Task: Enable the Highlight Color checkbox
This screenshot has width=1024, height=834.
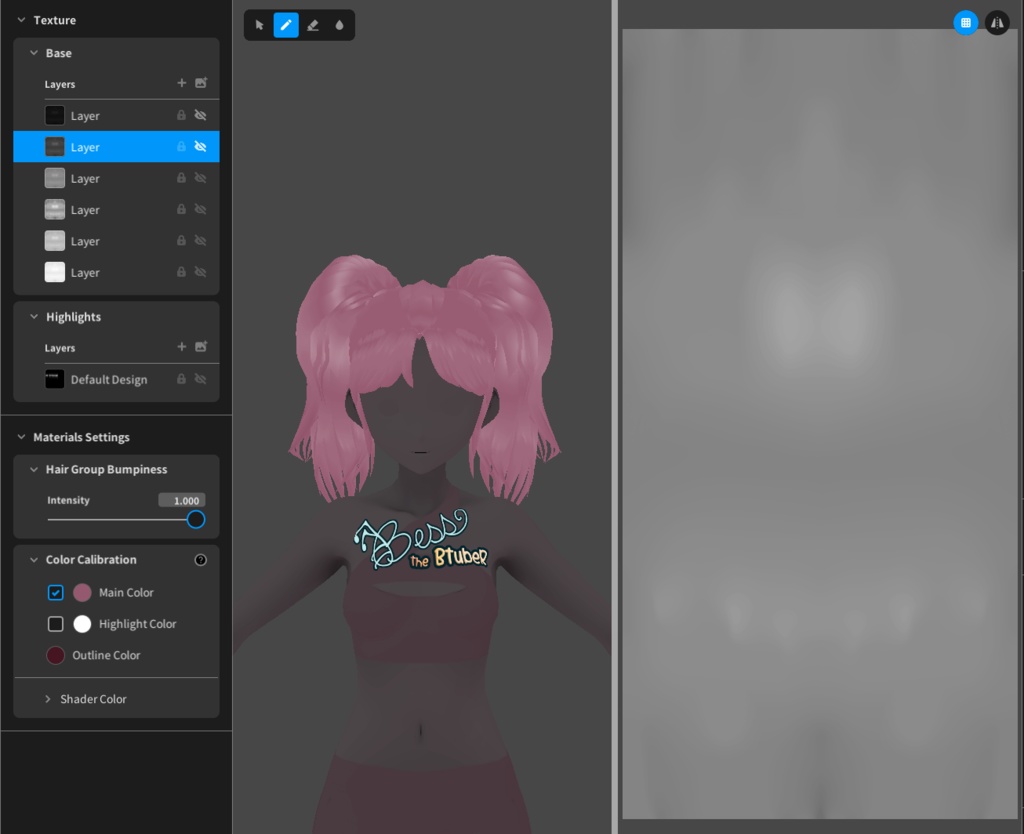Action: click(x=55, y=623)
